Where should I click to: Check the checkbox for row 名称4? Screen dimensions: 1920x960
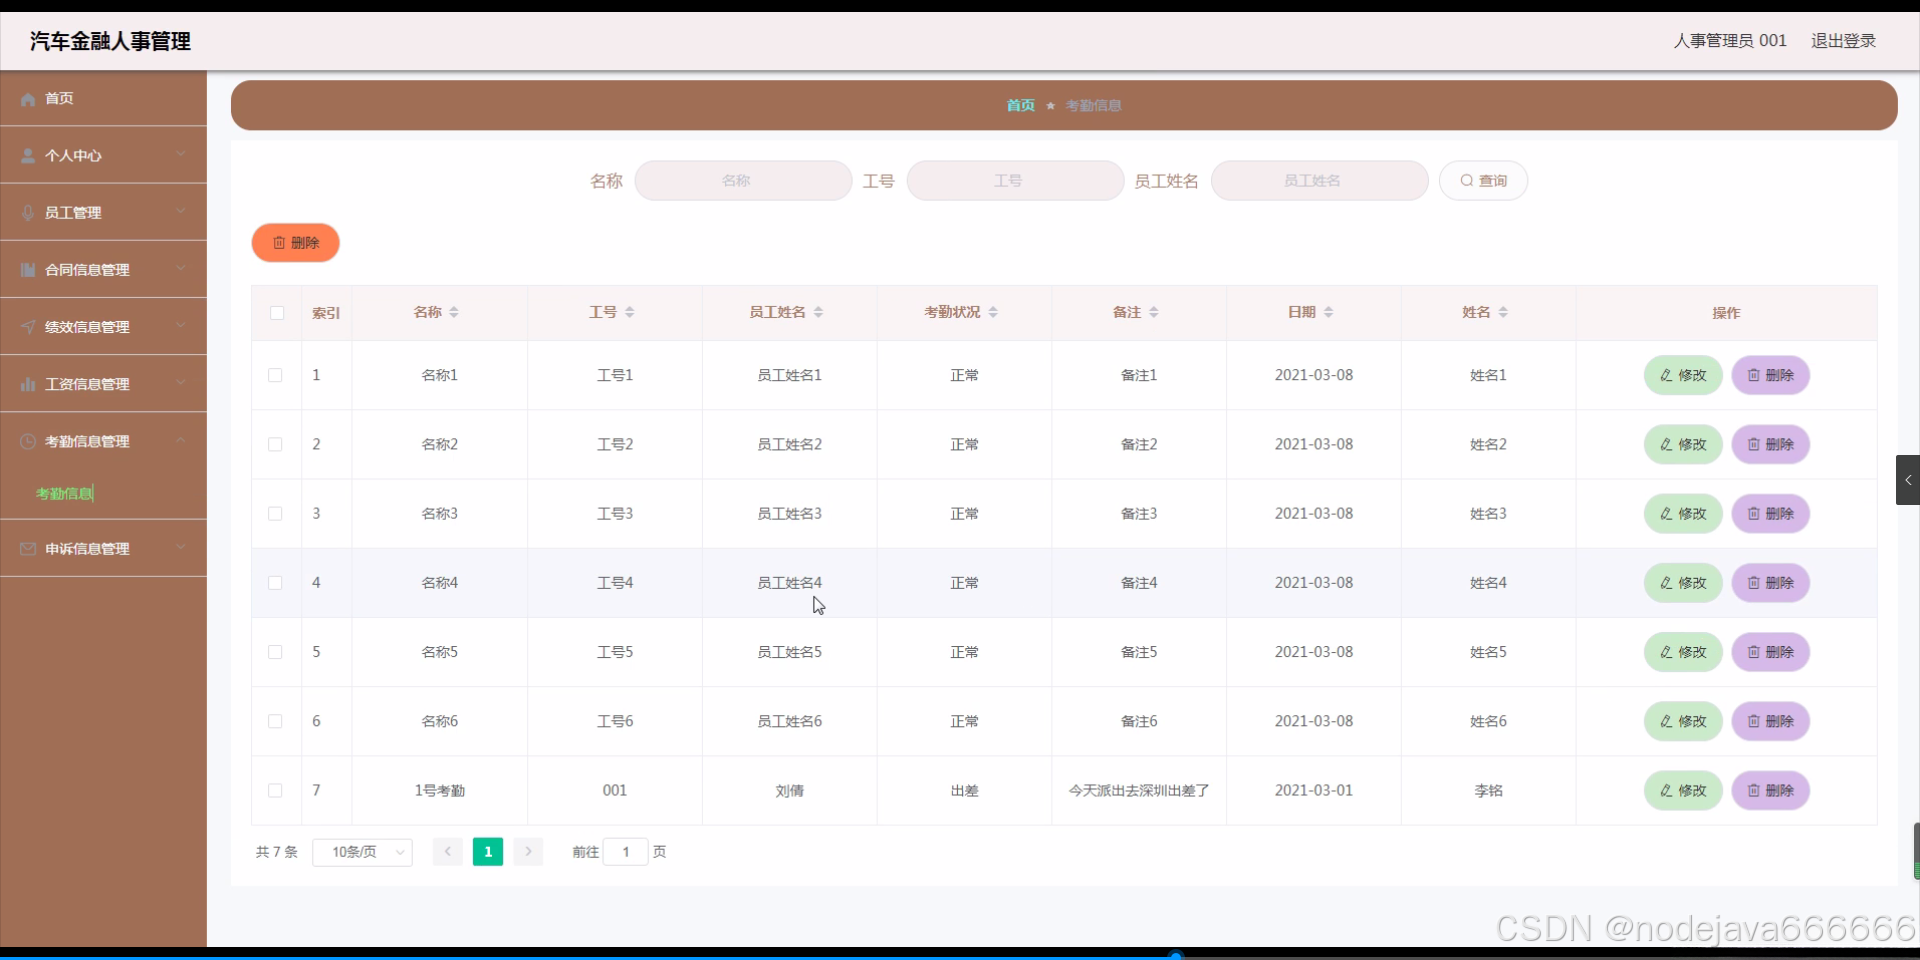tap(275, 583)
